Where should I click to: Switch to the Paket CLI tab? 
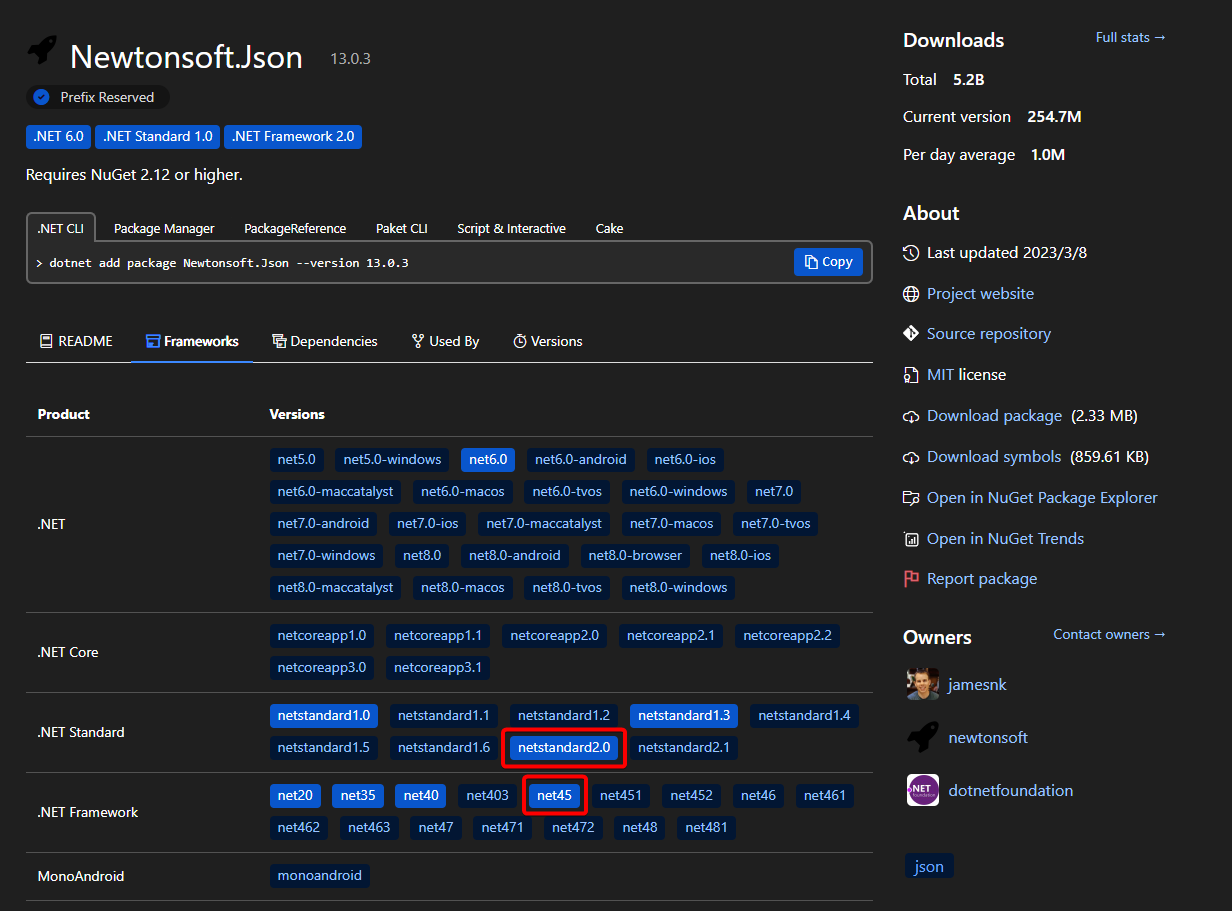tap(401, 228)
